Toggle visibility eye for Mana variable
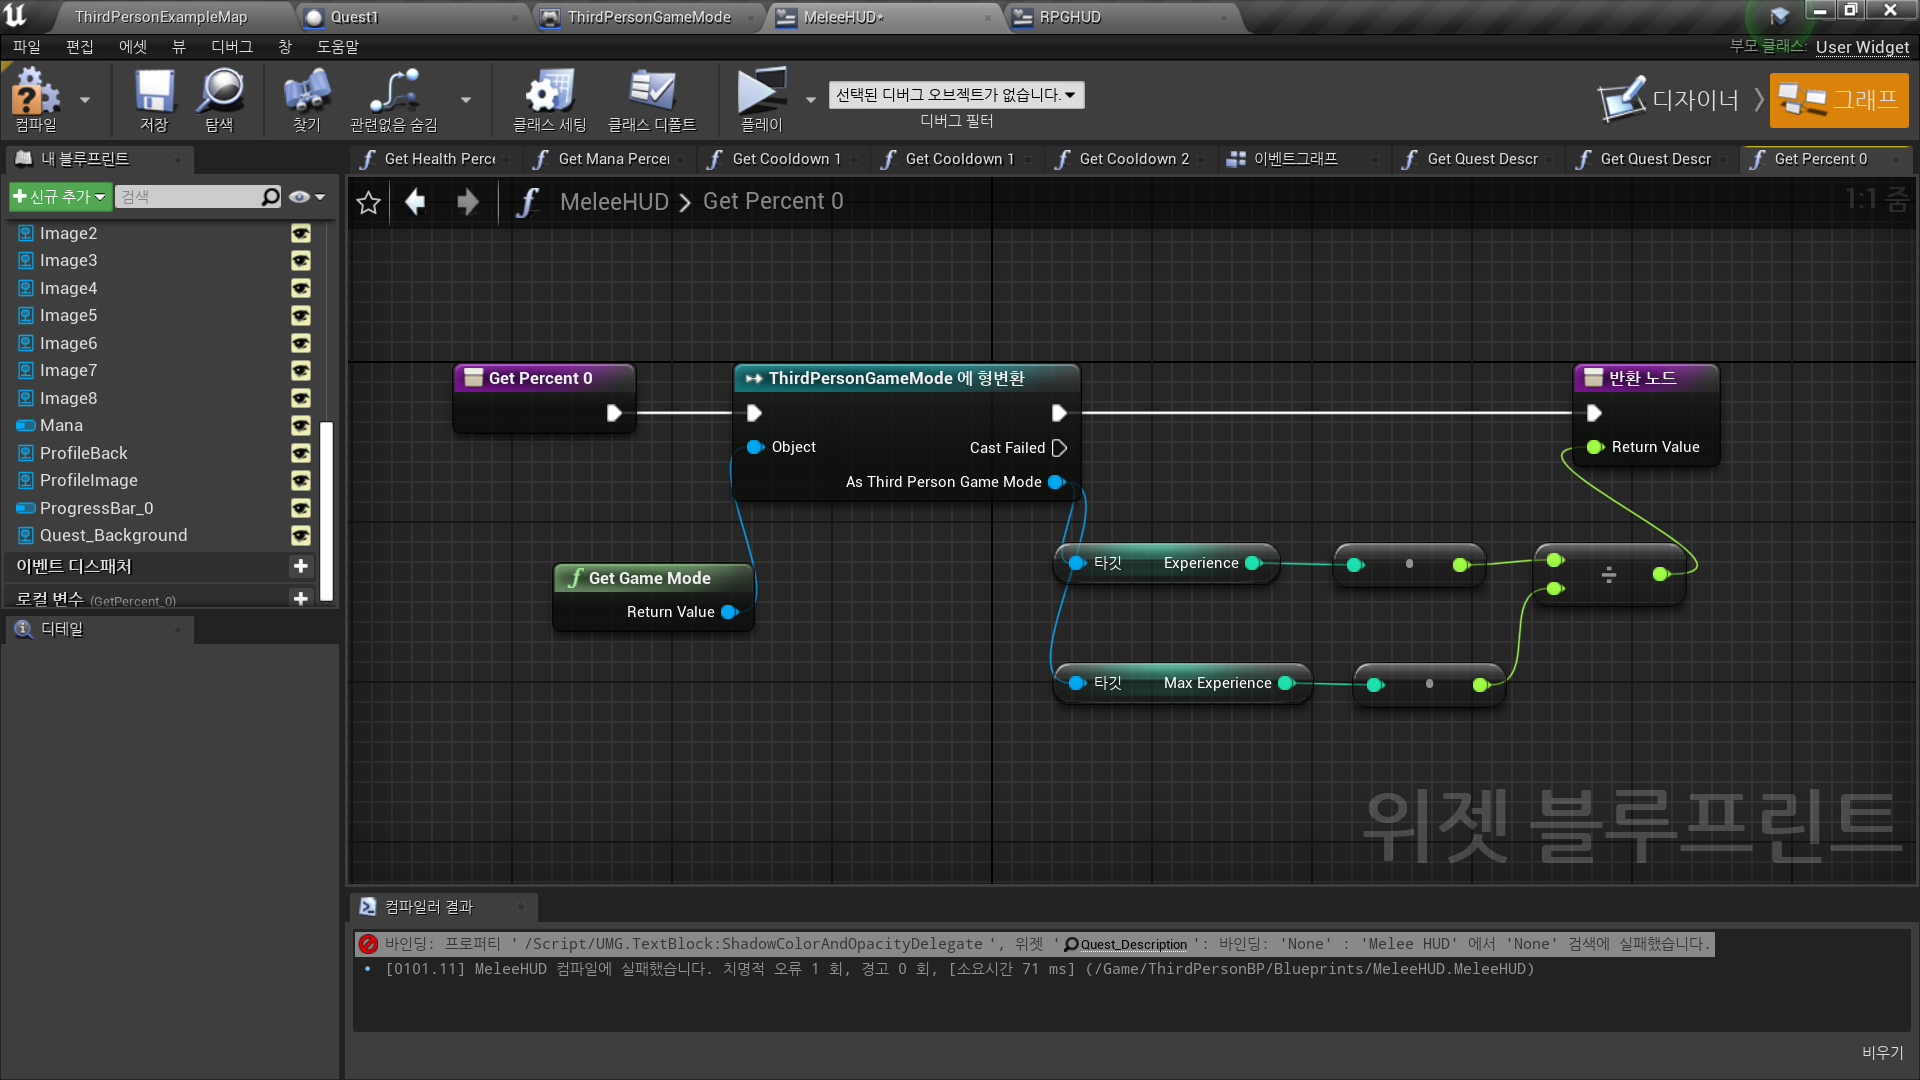1920x1080 pixels. [x=301, y=426]
